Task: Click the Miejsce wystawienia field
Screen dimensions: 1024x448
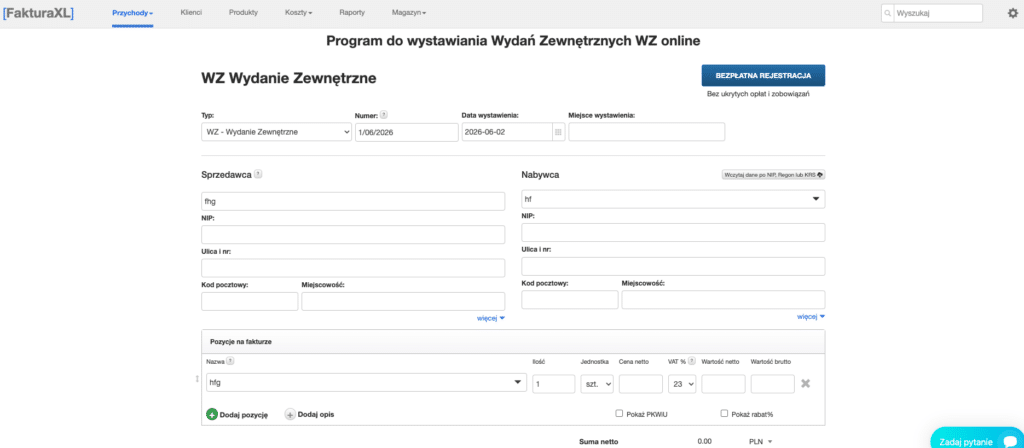Action: pos(647,132)
